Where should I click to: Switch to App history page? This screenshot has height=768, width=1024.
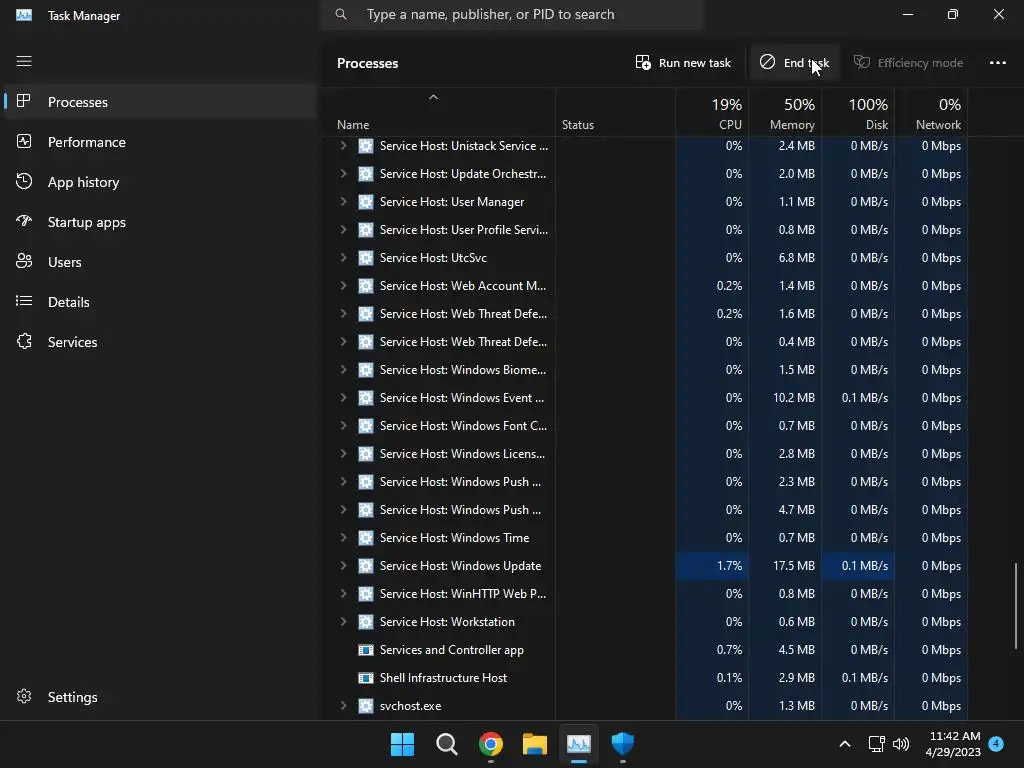pos(160,182)
